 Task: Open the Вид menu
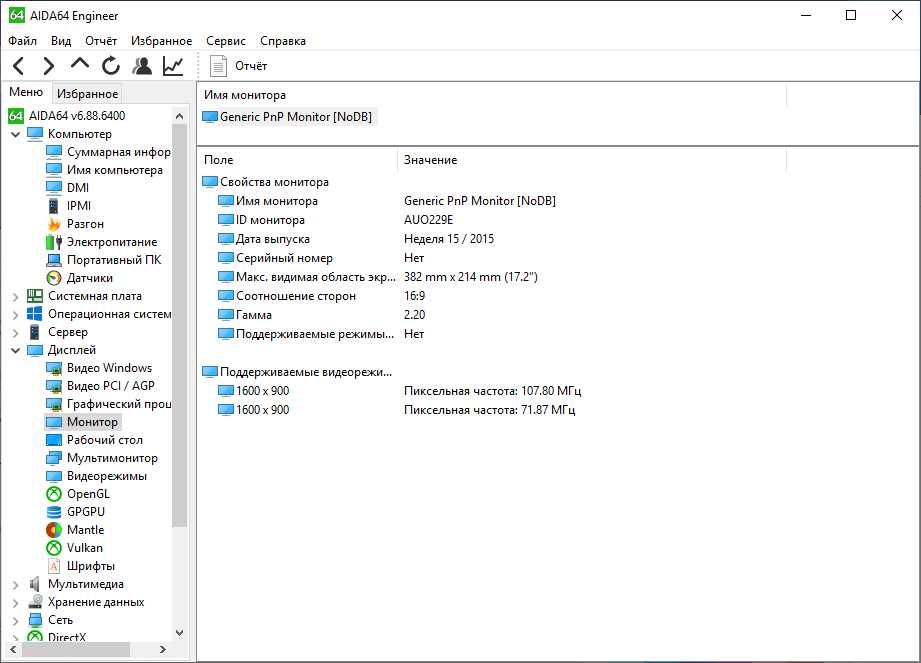[x=61, y=41]
